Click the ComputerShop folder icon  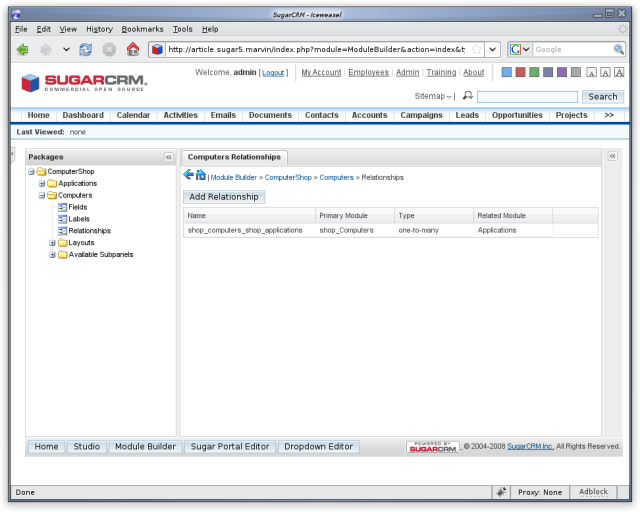coord(41,171)
